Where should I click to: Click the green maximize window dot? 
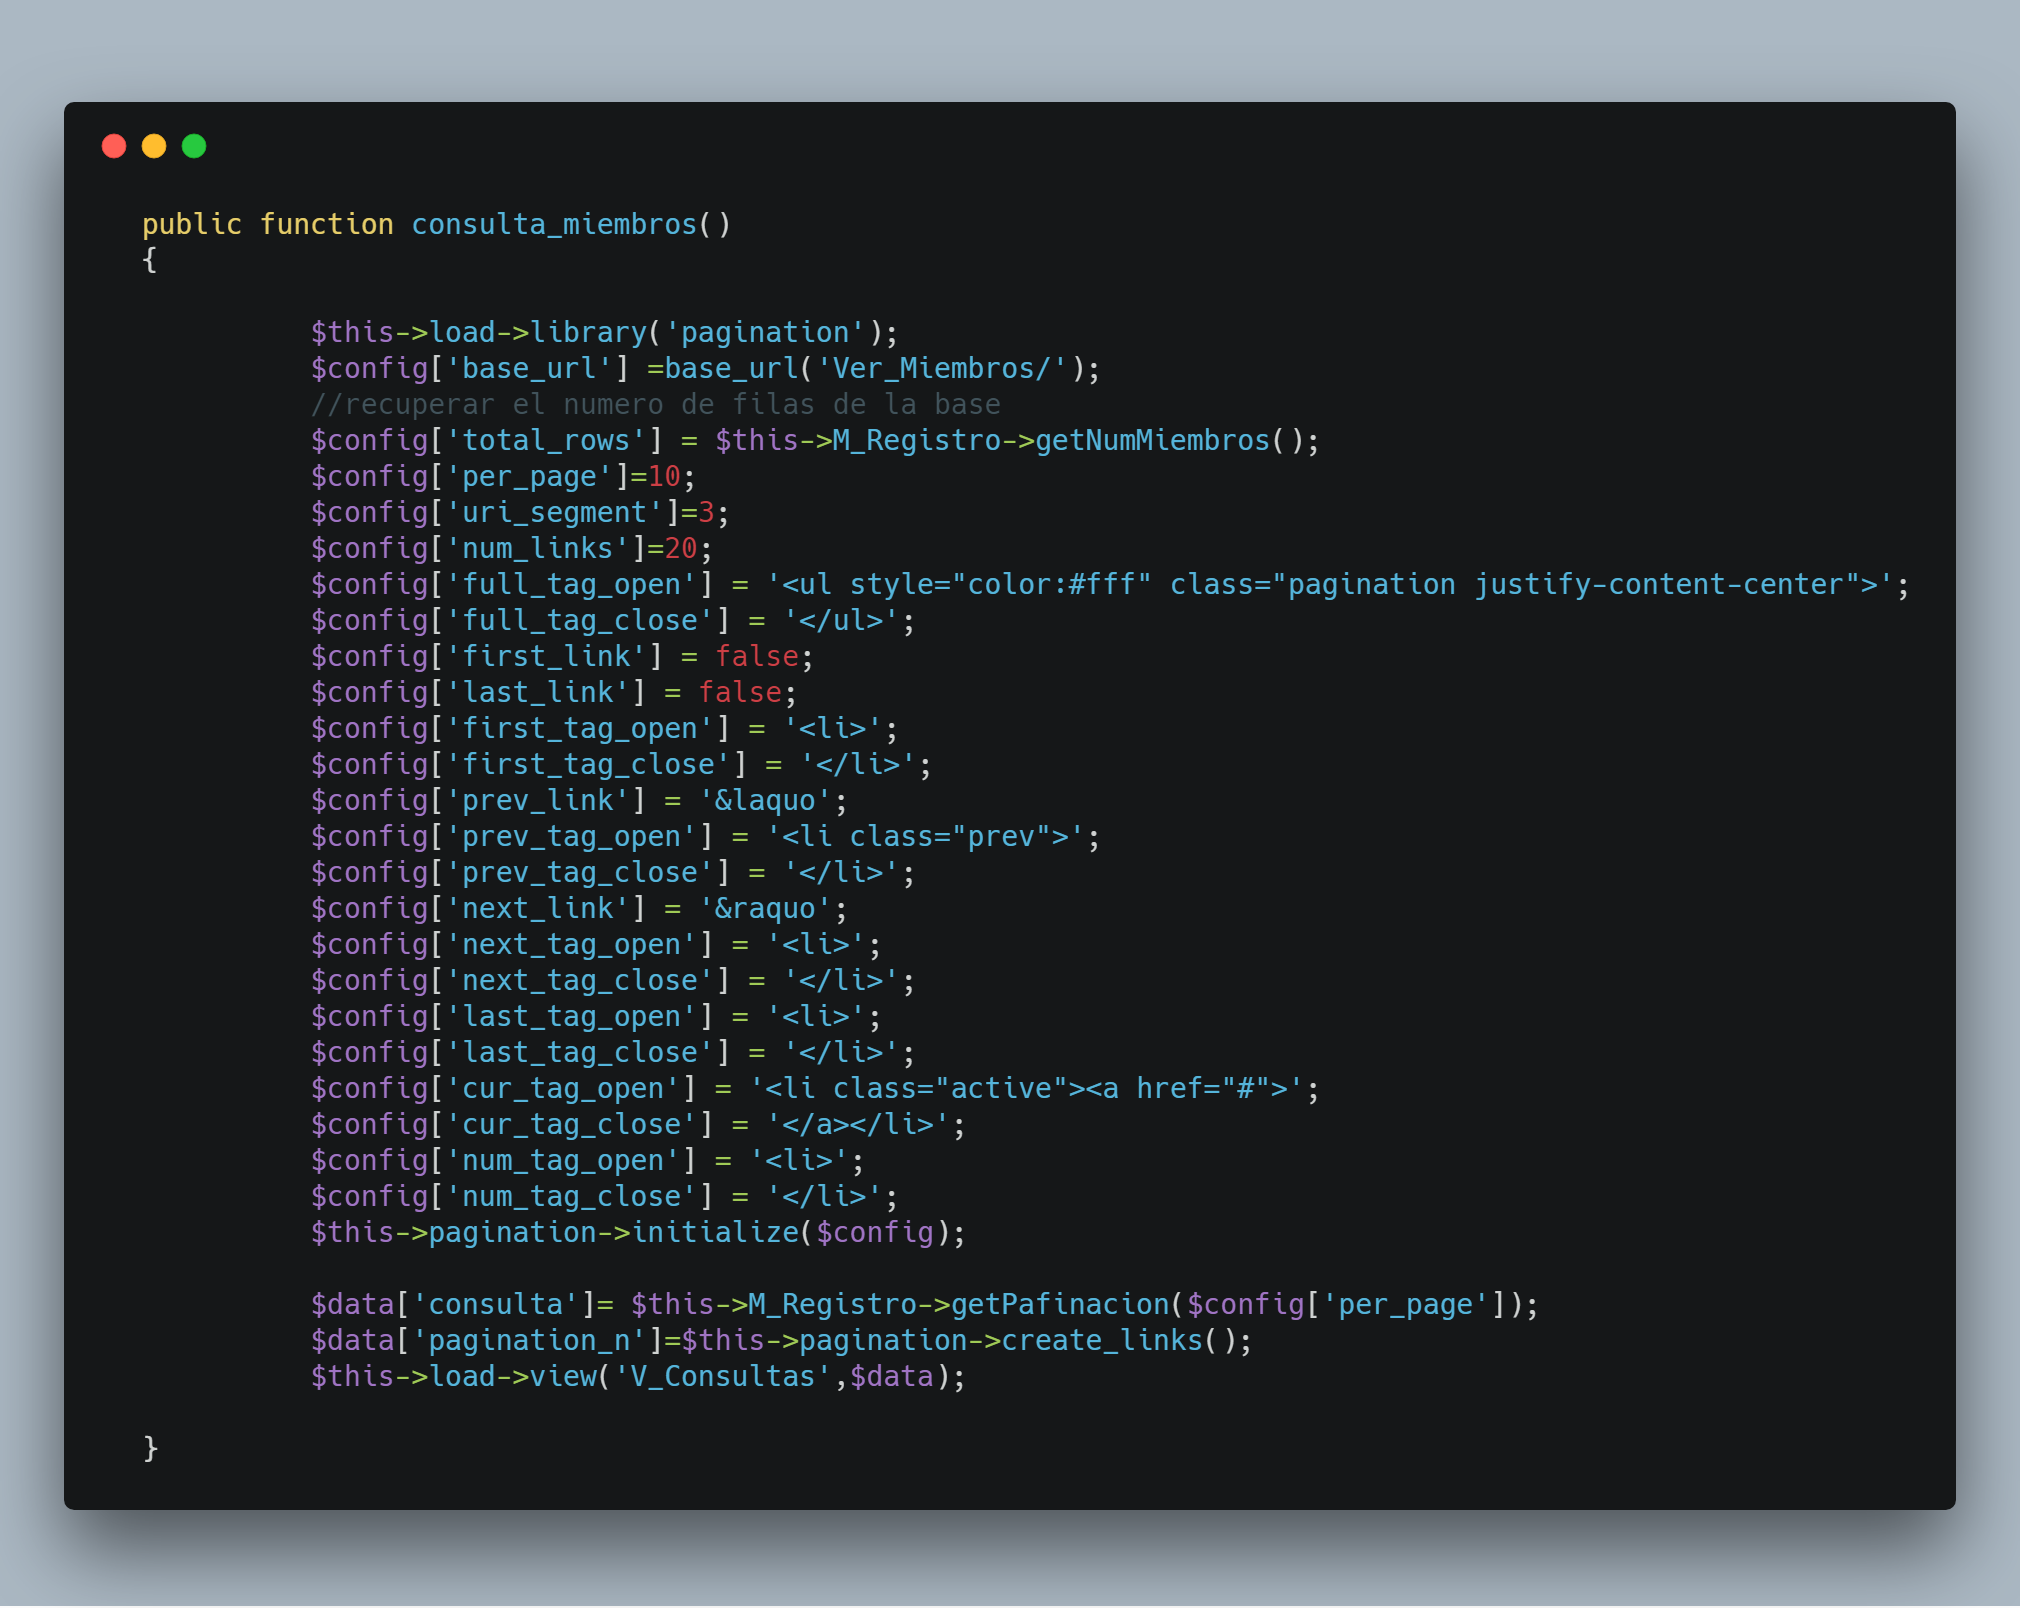coord(194,146)
